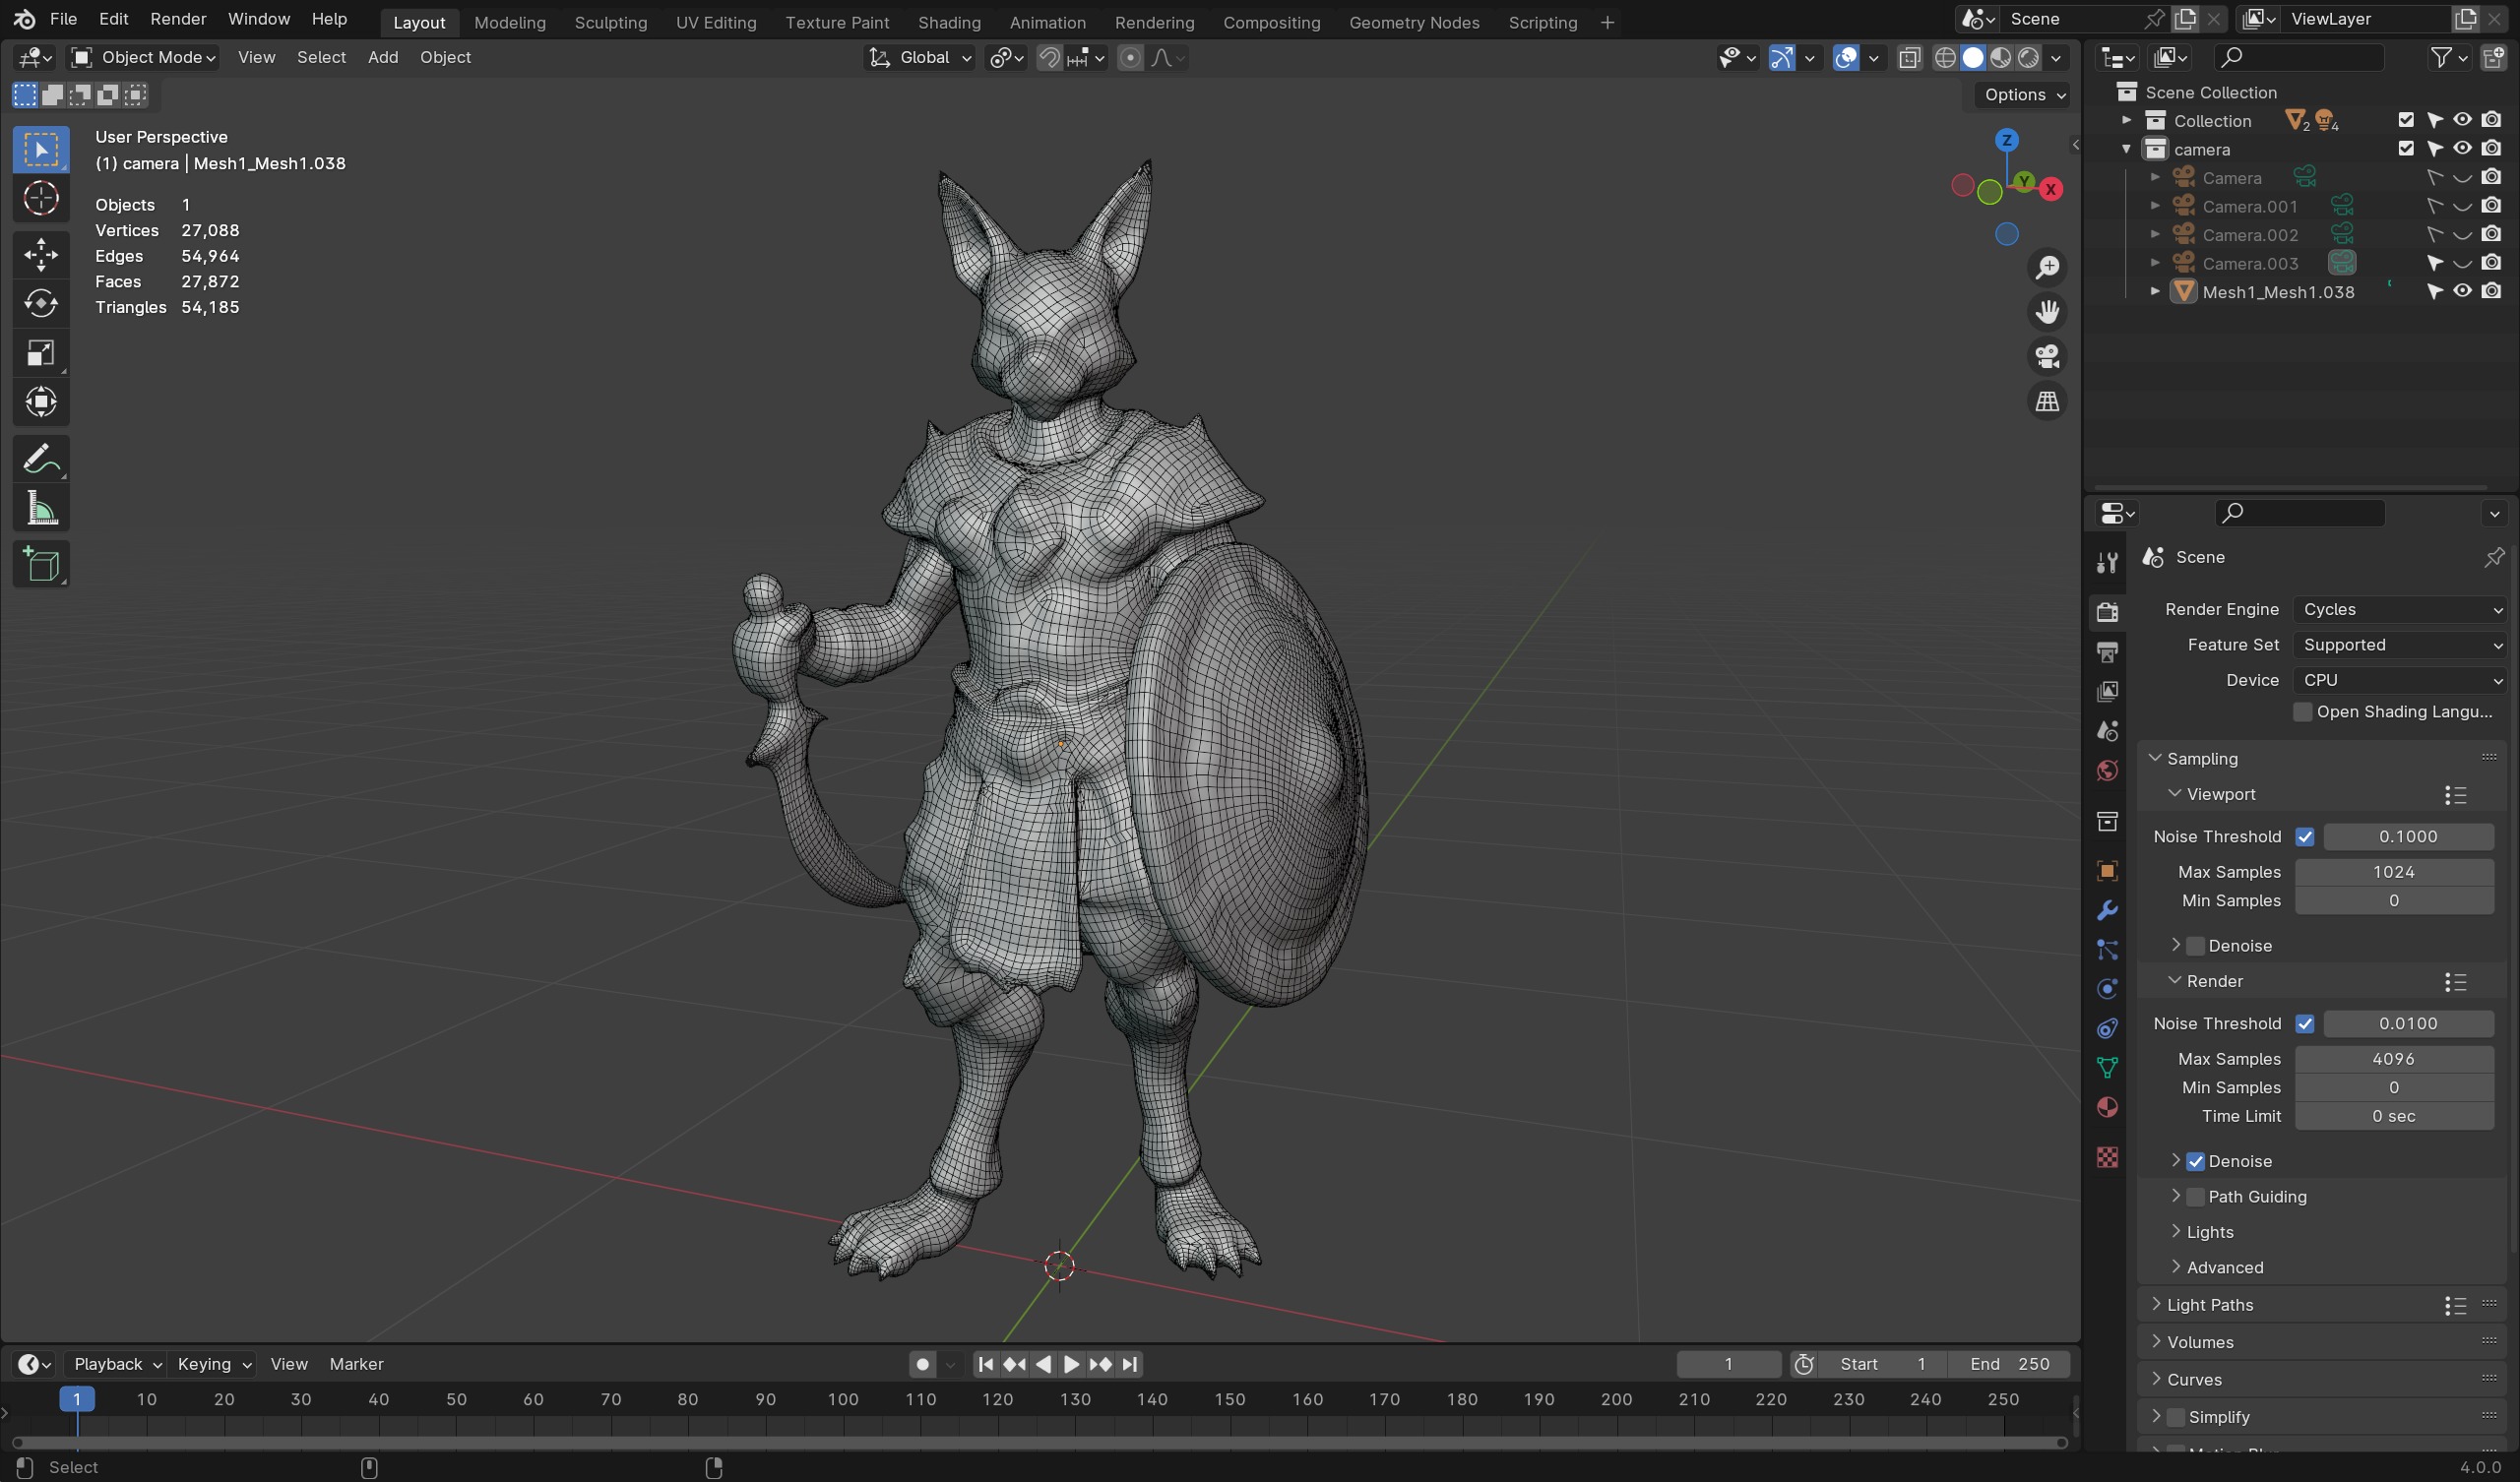Select the Annotate tool
Viewport: 2520px width, 1482px height.
(x=41, y=459)
